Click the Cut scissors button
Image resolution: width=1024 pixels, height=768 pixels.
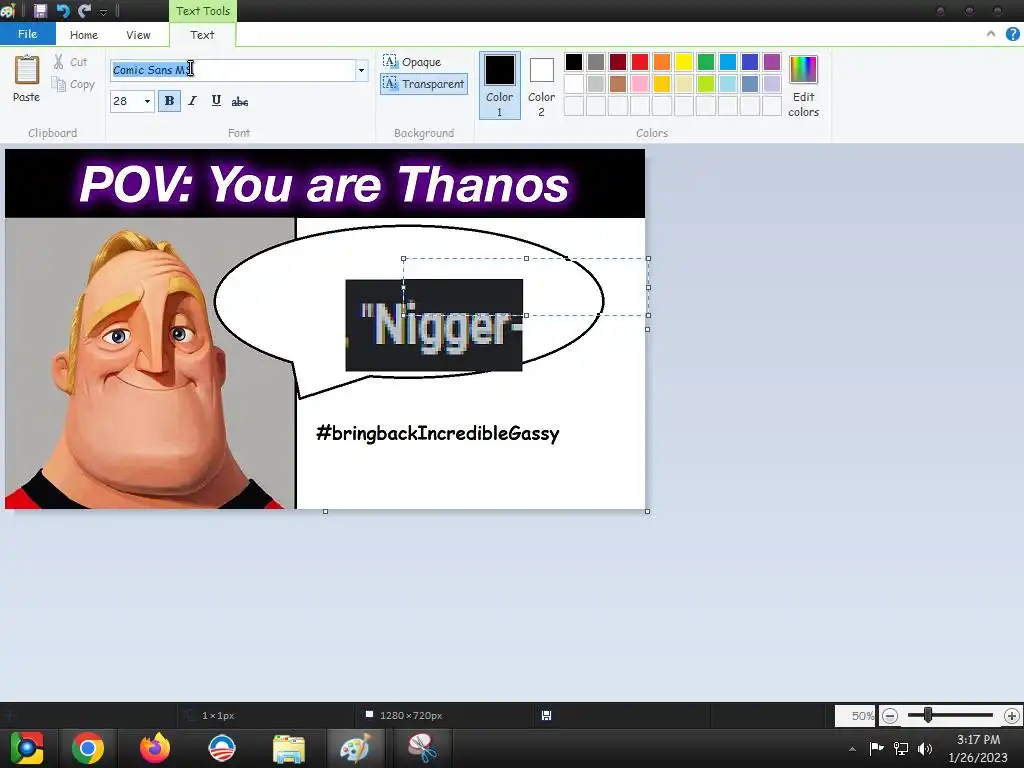coord(71,62)
